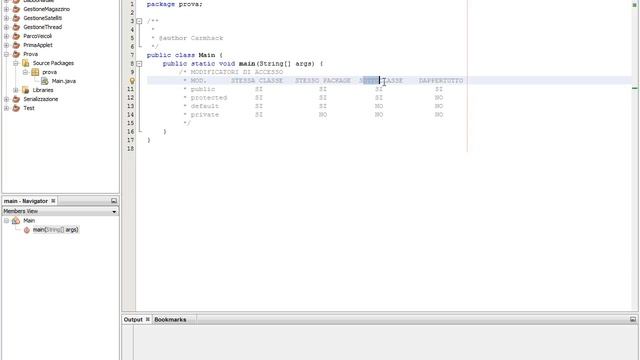Click the GestioneThread project folder icon
The width and height of the screenshot is (640, 360).
click(x=16, y=27)
